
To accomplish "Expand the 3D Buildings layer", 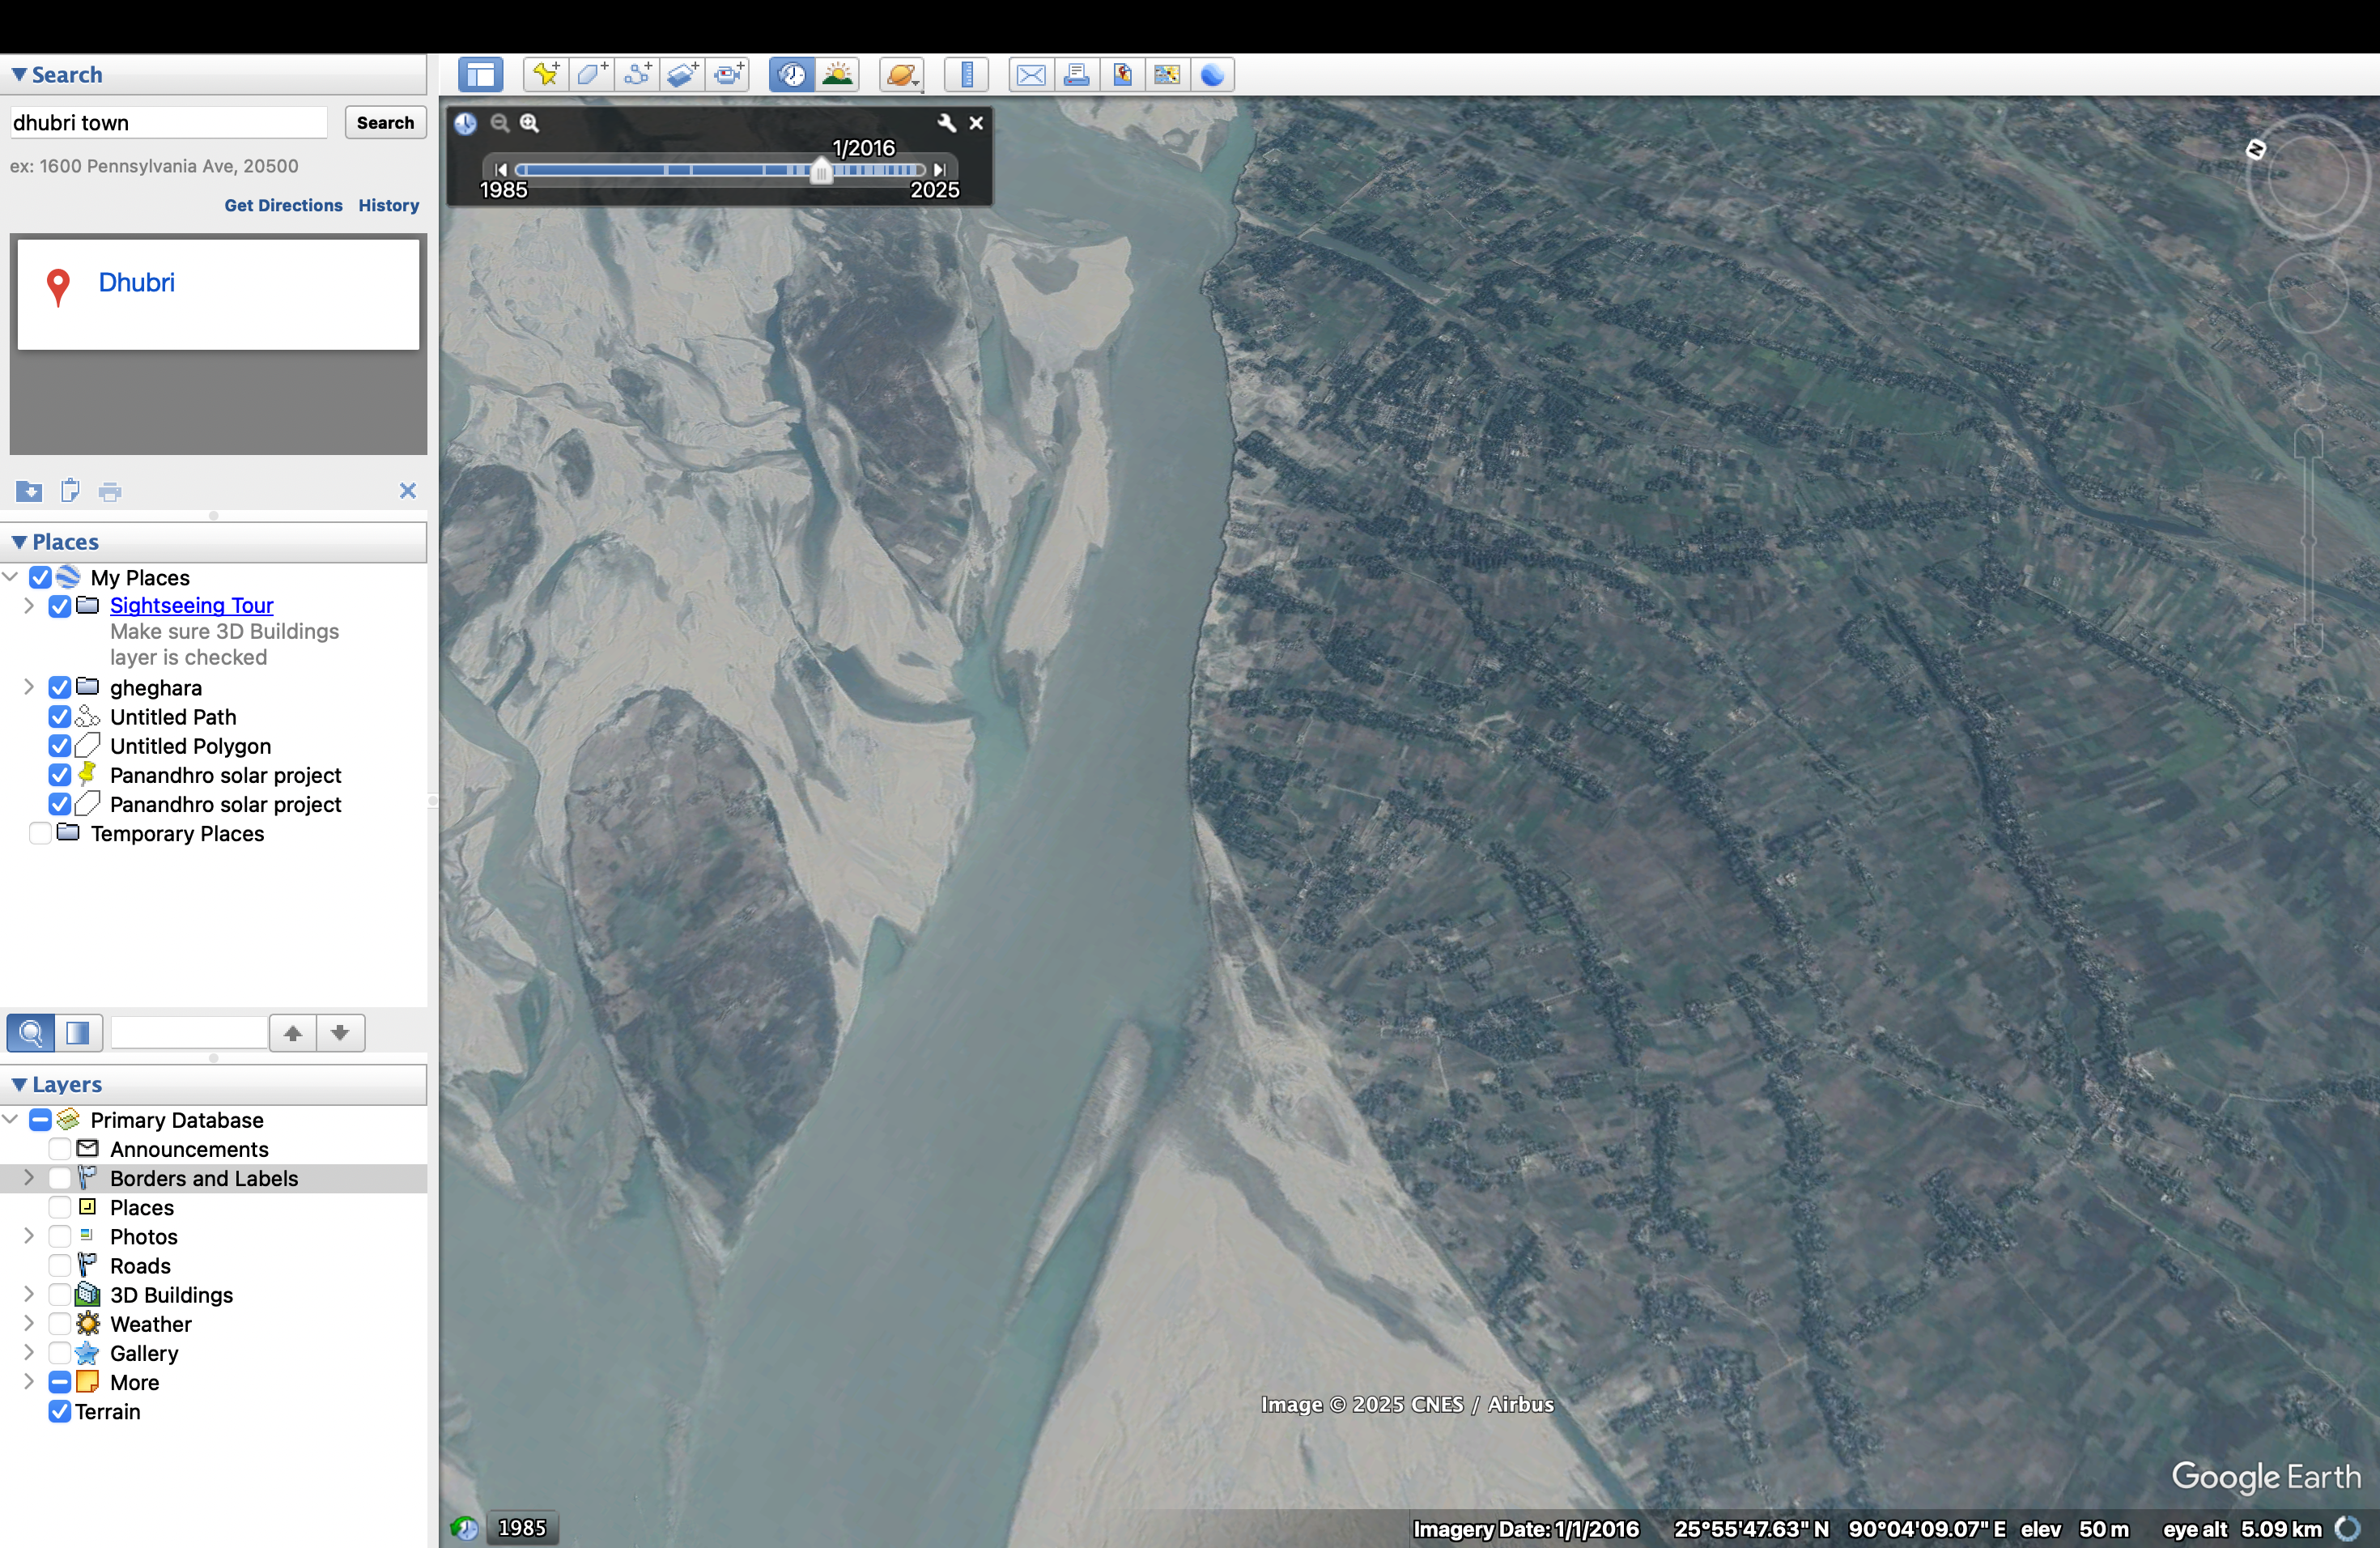I will point(28,1294).
